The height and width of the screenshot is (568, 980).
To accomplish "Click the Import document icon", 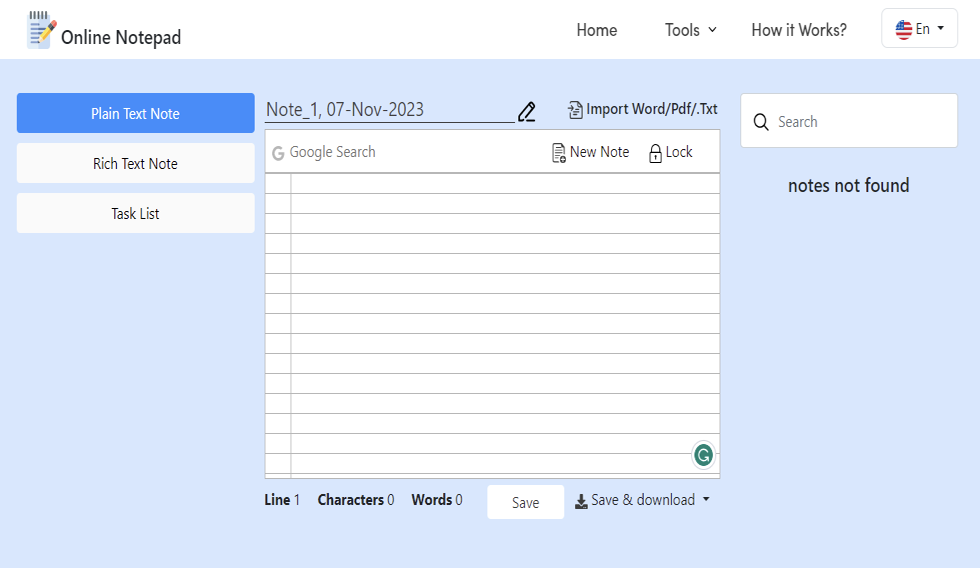I will pos(575,110).
